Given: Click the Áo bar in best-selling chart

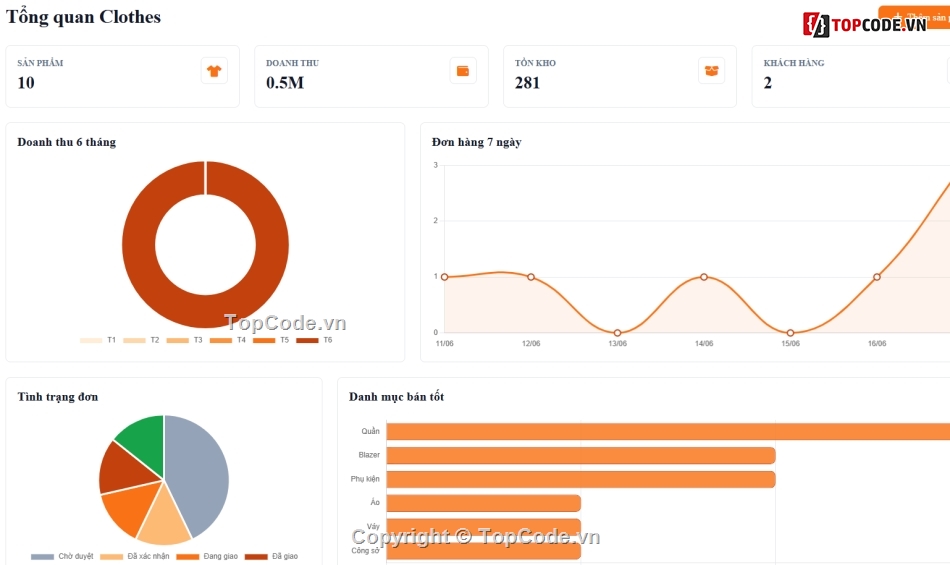Looking at the screenshot, I should point(483,503).
